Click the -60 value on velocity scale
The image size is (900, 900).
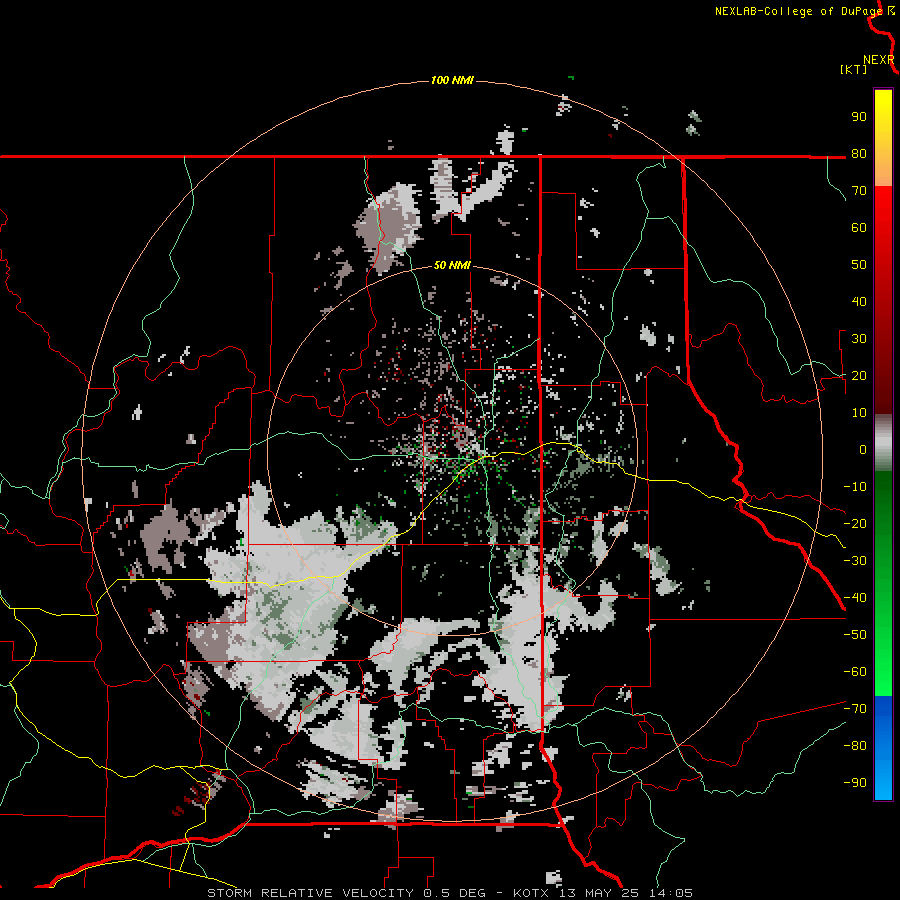(855, 672)
